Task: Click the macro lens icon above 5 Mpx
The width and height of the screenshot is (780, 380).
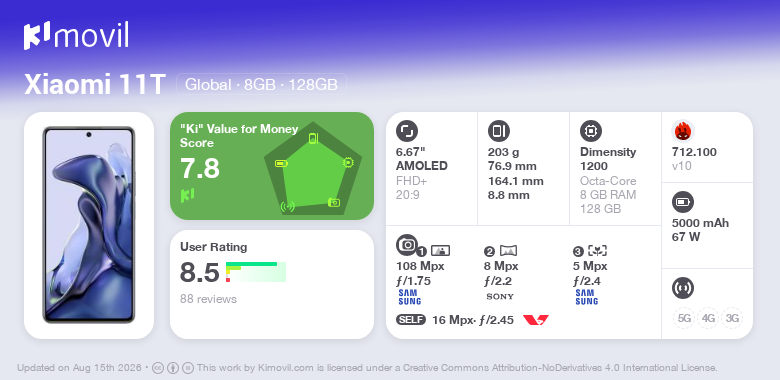Action: click(x=597, y=251)
